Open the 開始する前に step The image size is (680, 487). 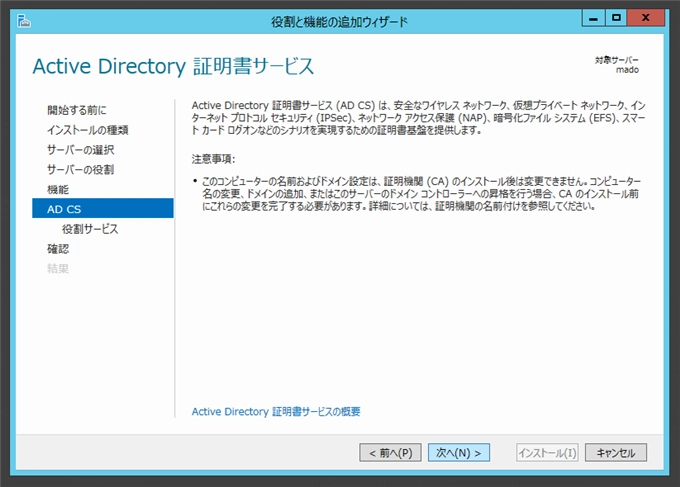pyautogui.click(x=77, y=110)
